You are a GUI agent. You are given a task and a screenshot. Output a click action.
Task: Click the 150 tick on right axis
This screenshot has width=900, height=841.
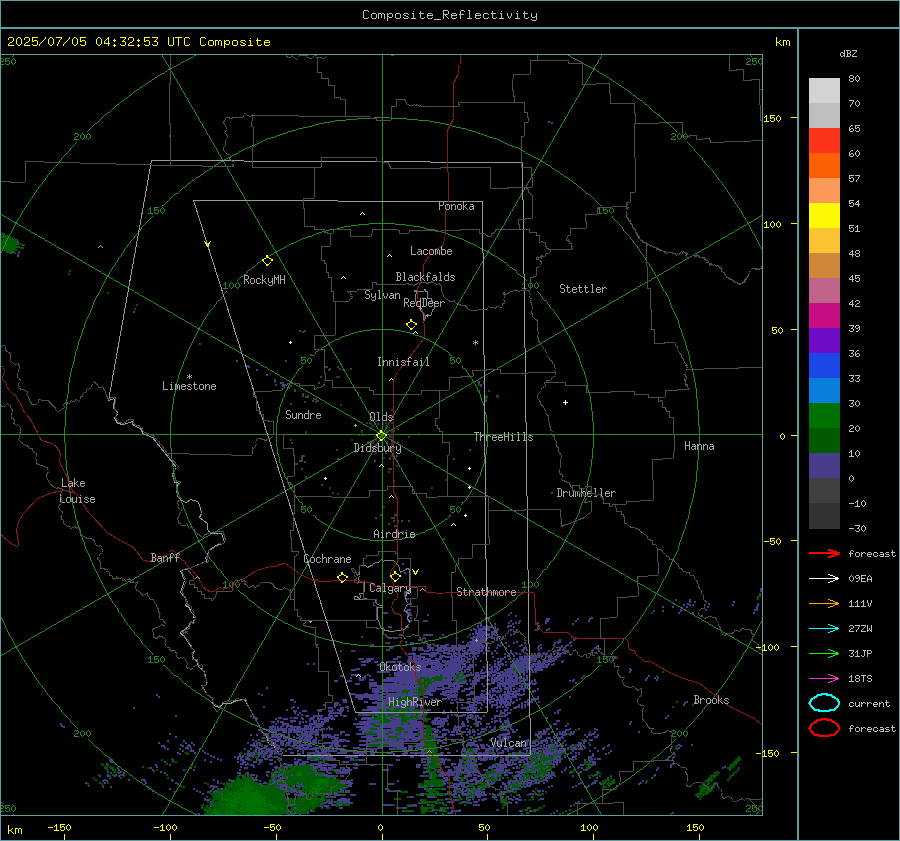pos(773,118)
